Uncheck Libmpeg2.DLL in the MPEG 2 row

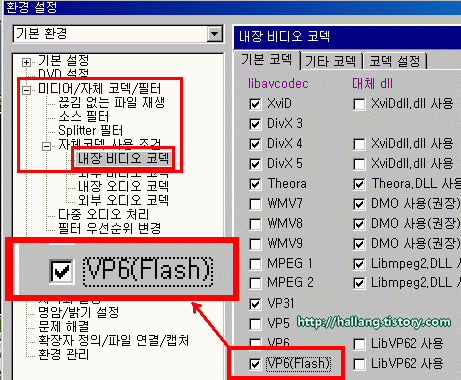click(359, 283)
